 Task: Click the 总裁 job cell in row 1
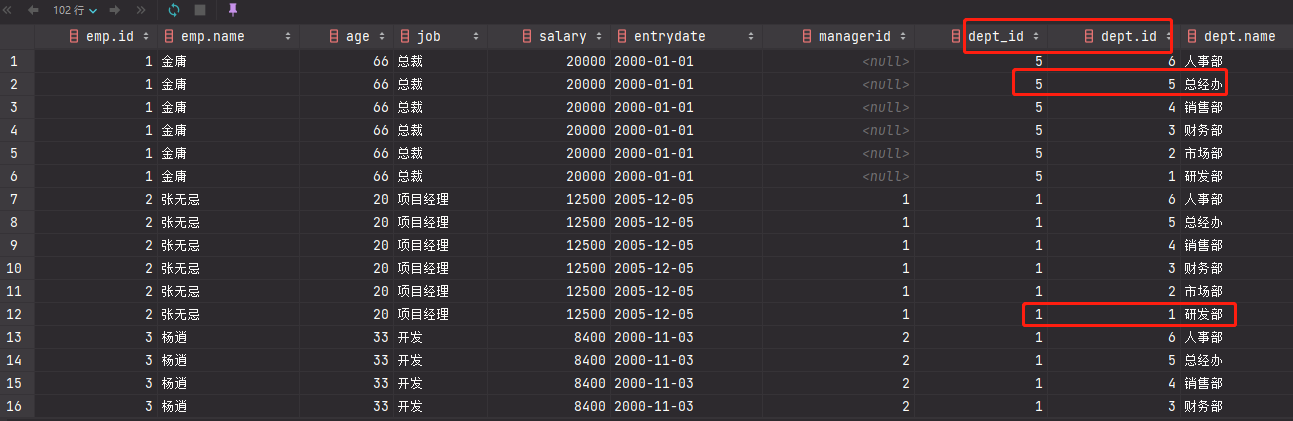[x=440, y=61]
